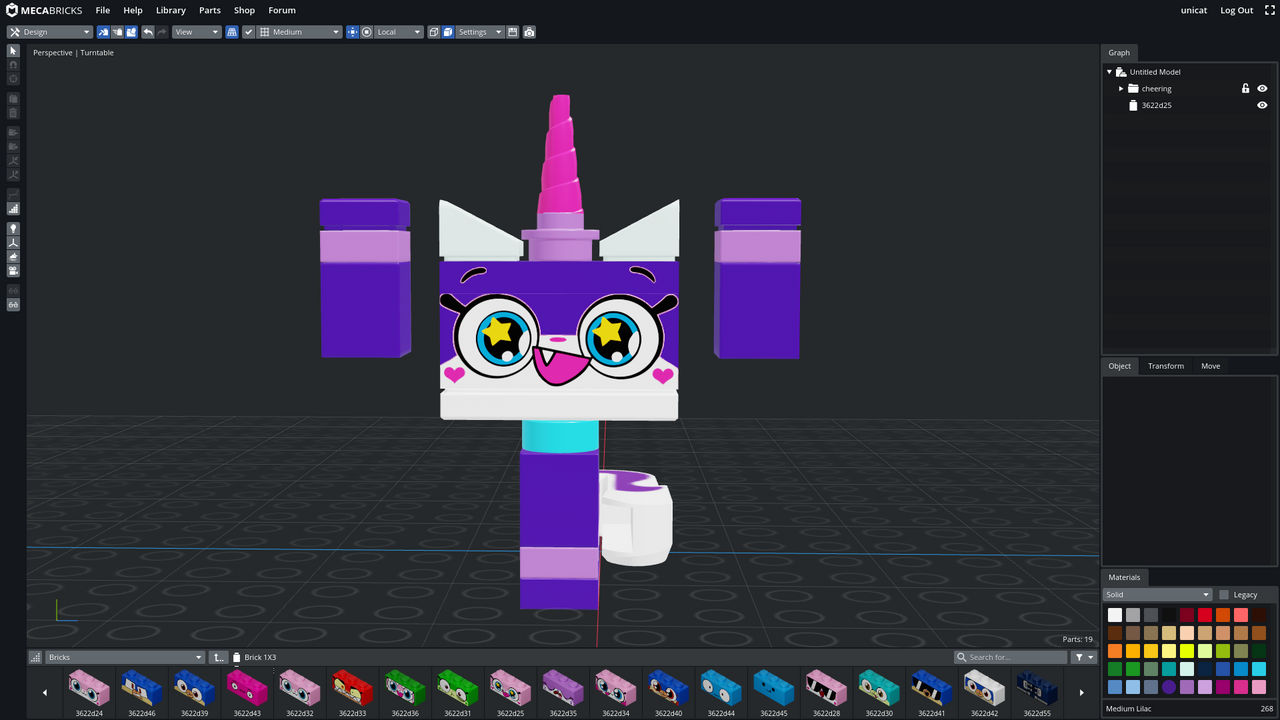The image size is (1280, 720).
Task: Click the unicat username
Action: point(1194,10)
